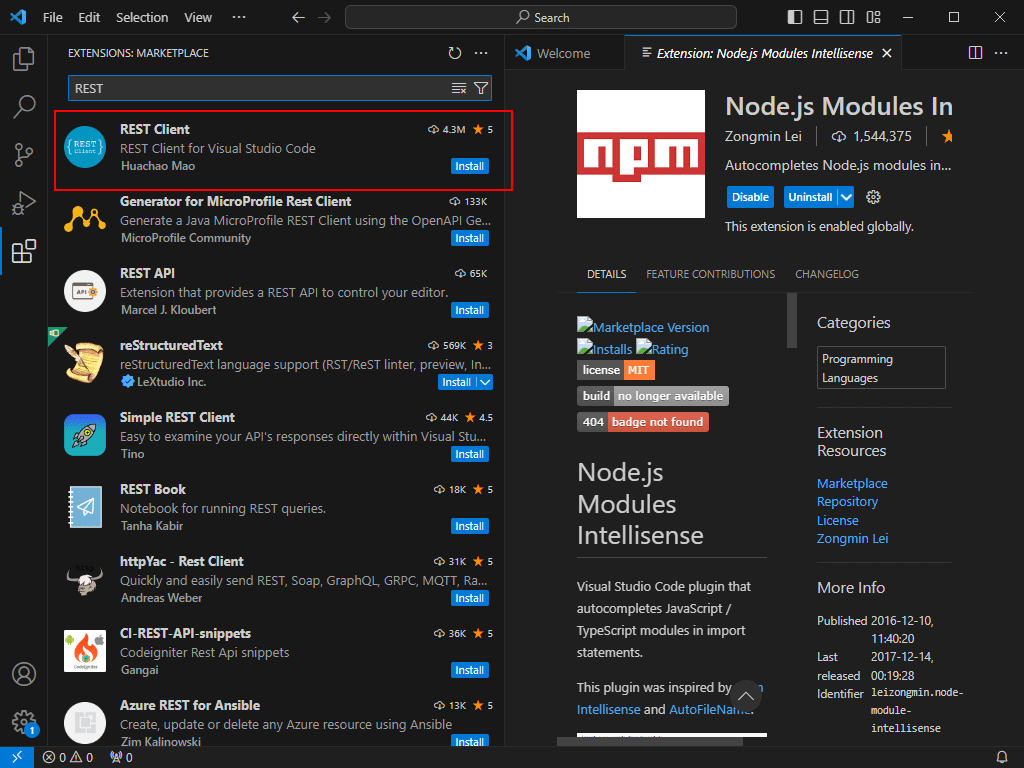
Task: Select the Details tab
Action: (x=607, y=274)
